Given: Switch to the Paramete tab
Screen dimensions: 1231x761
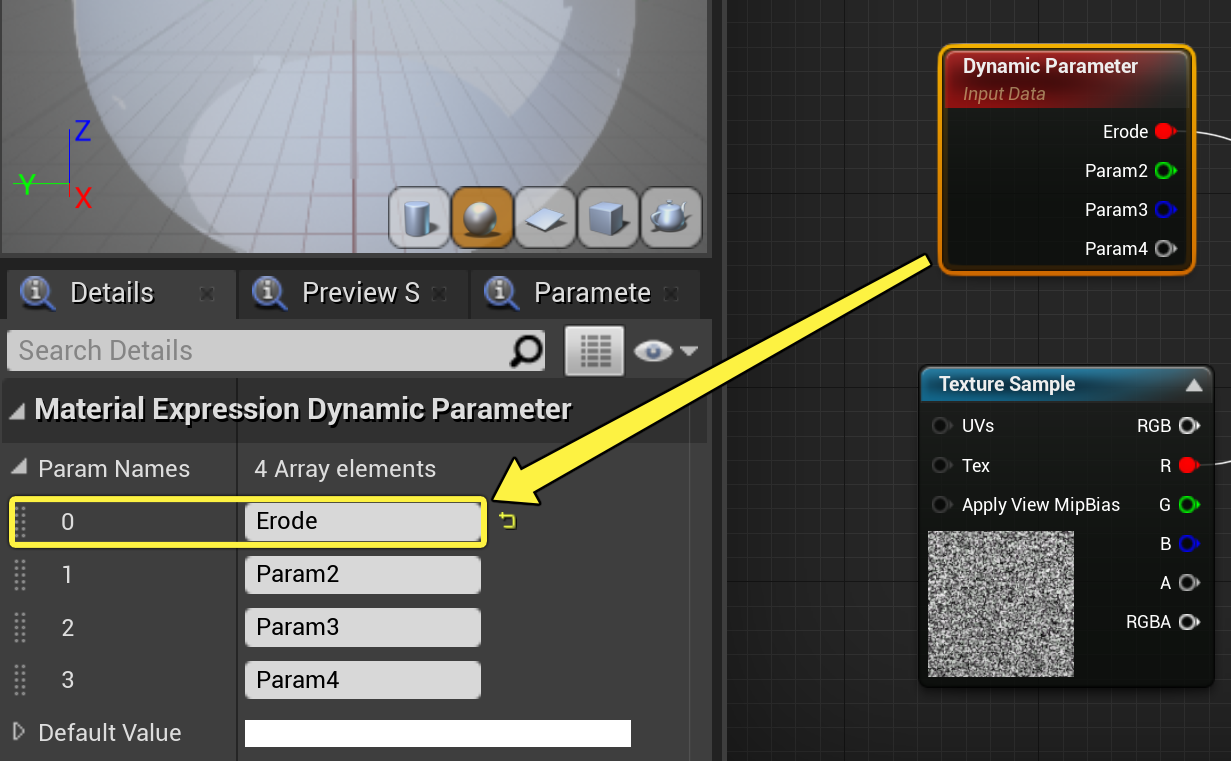Looking at the screenshot, I should pyautogui.click(x=592, y=293).
